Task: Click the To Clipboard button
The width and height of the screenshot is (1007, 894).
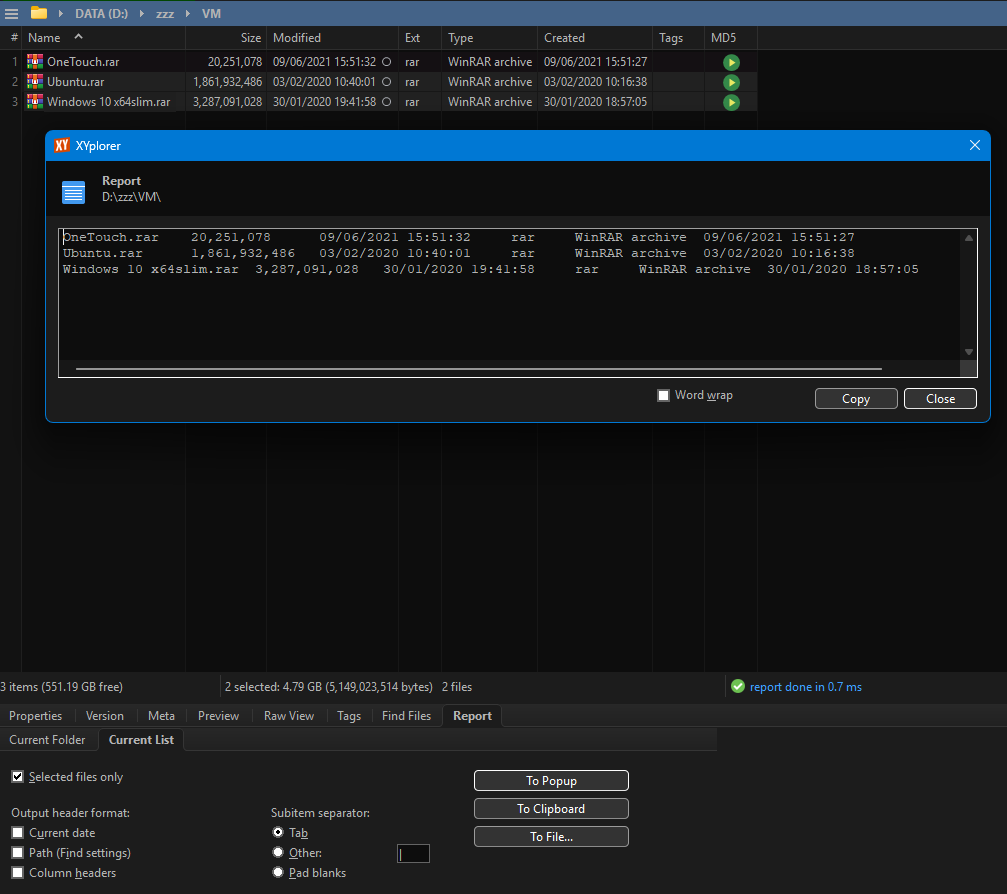Action: coord(551,808)
